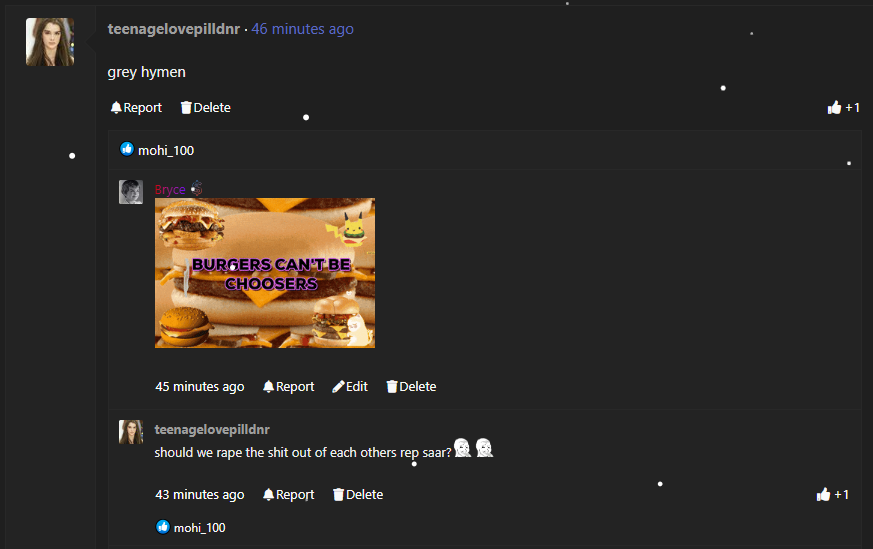Screen dimensions: 873x549
Task: Open mohi_100's profile from the top likes row
Action: click(166, 150)
